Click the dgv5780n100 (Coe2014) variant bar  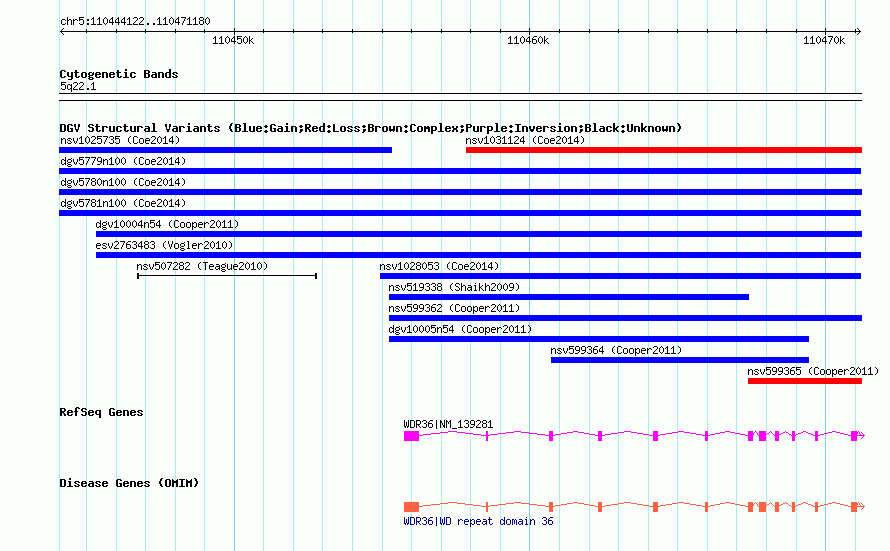[x=460, y=192]
